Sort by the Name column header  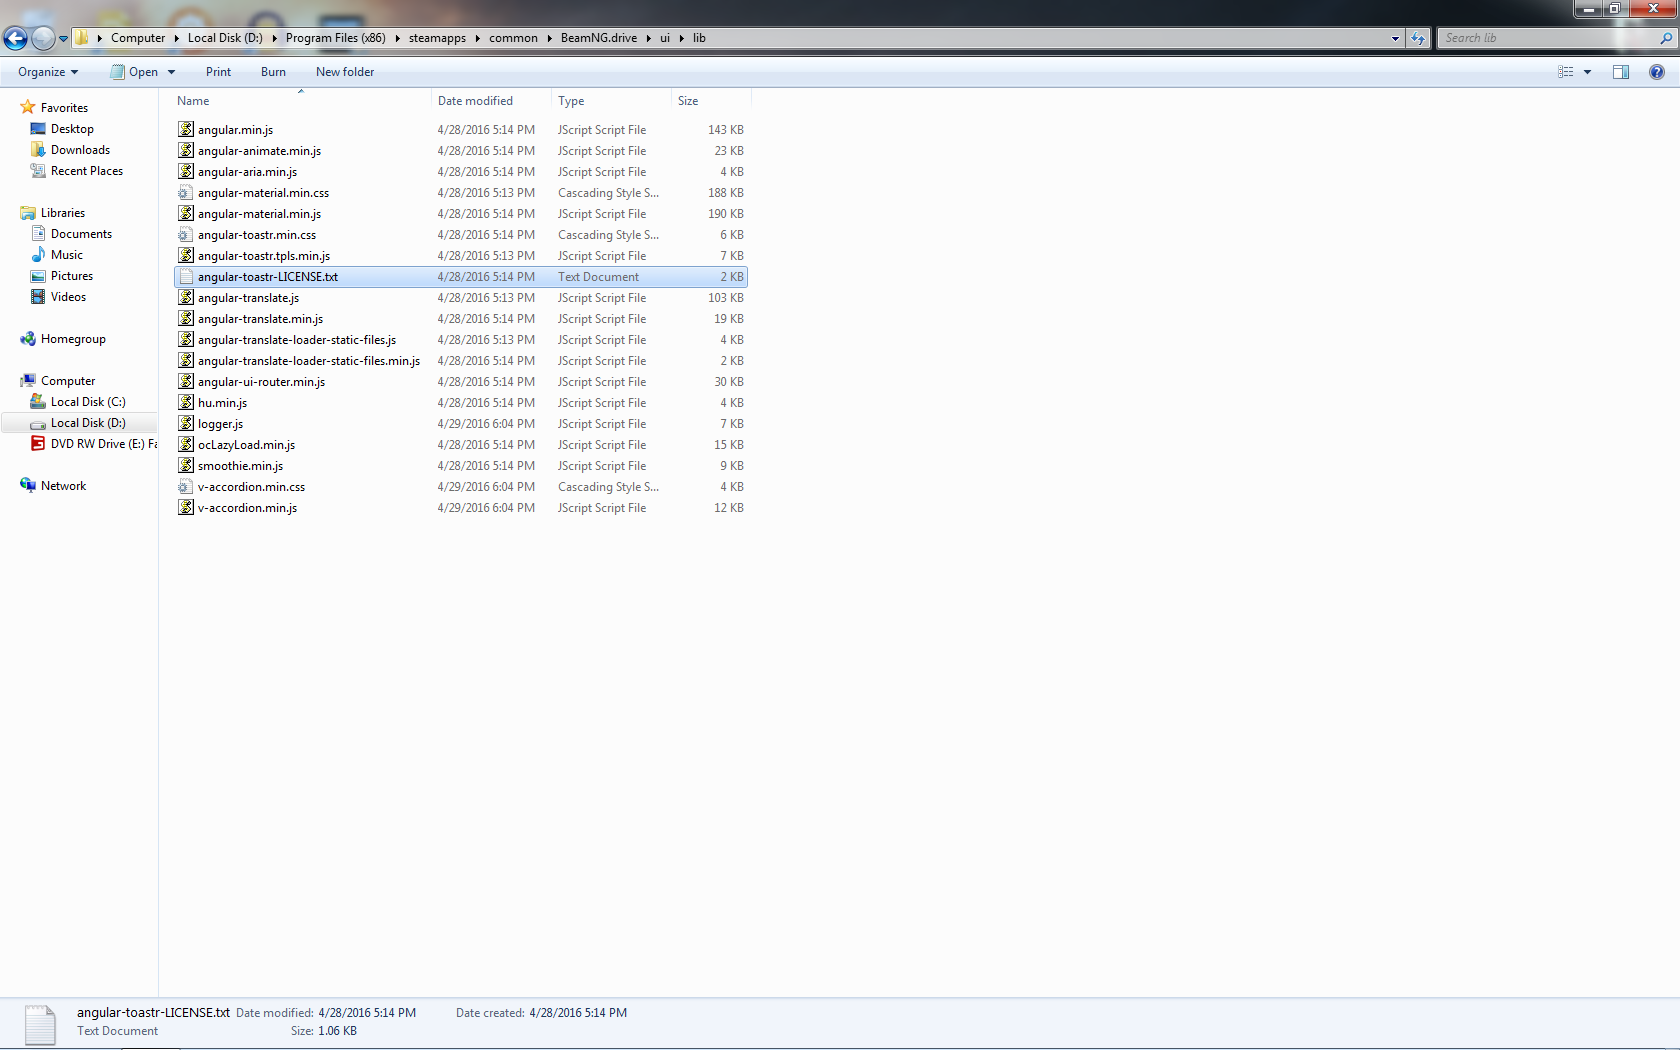coord(302,101)
